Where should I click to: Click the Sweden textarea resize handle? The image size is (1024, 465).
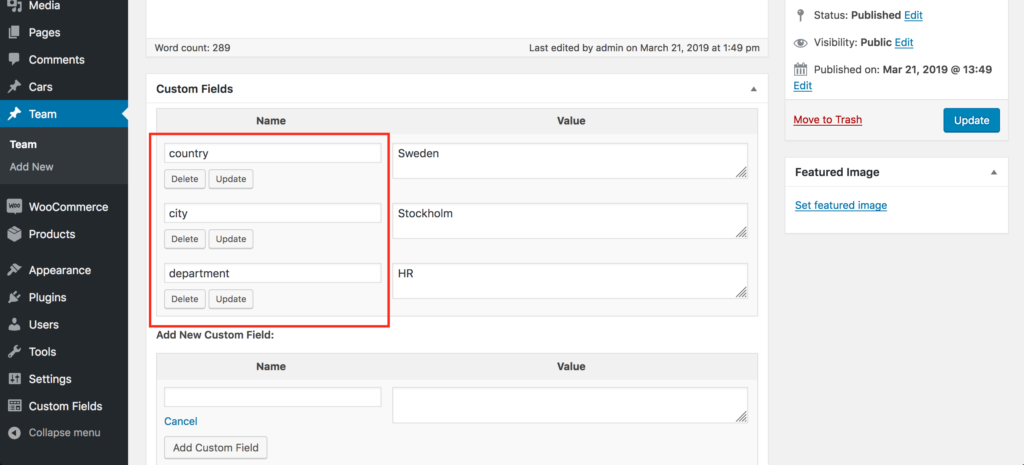point(741,172)
